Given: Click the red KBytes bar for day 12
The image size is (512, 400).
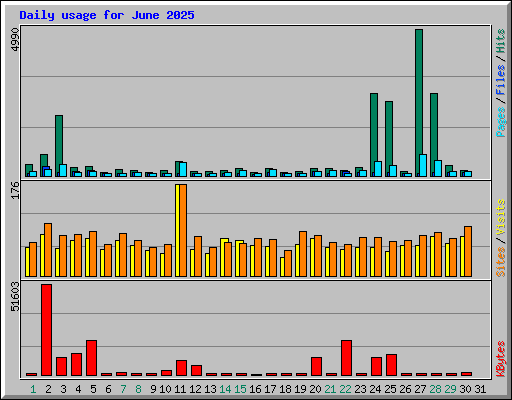Looking at the screenshot, I should pyautogui.click(x=196, y=370).
